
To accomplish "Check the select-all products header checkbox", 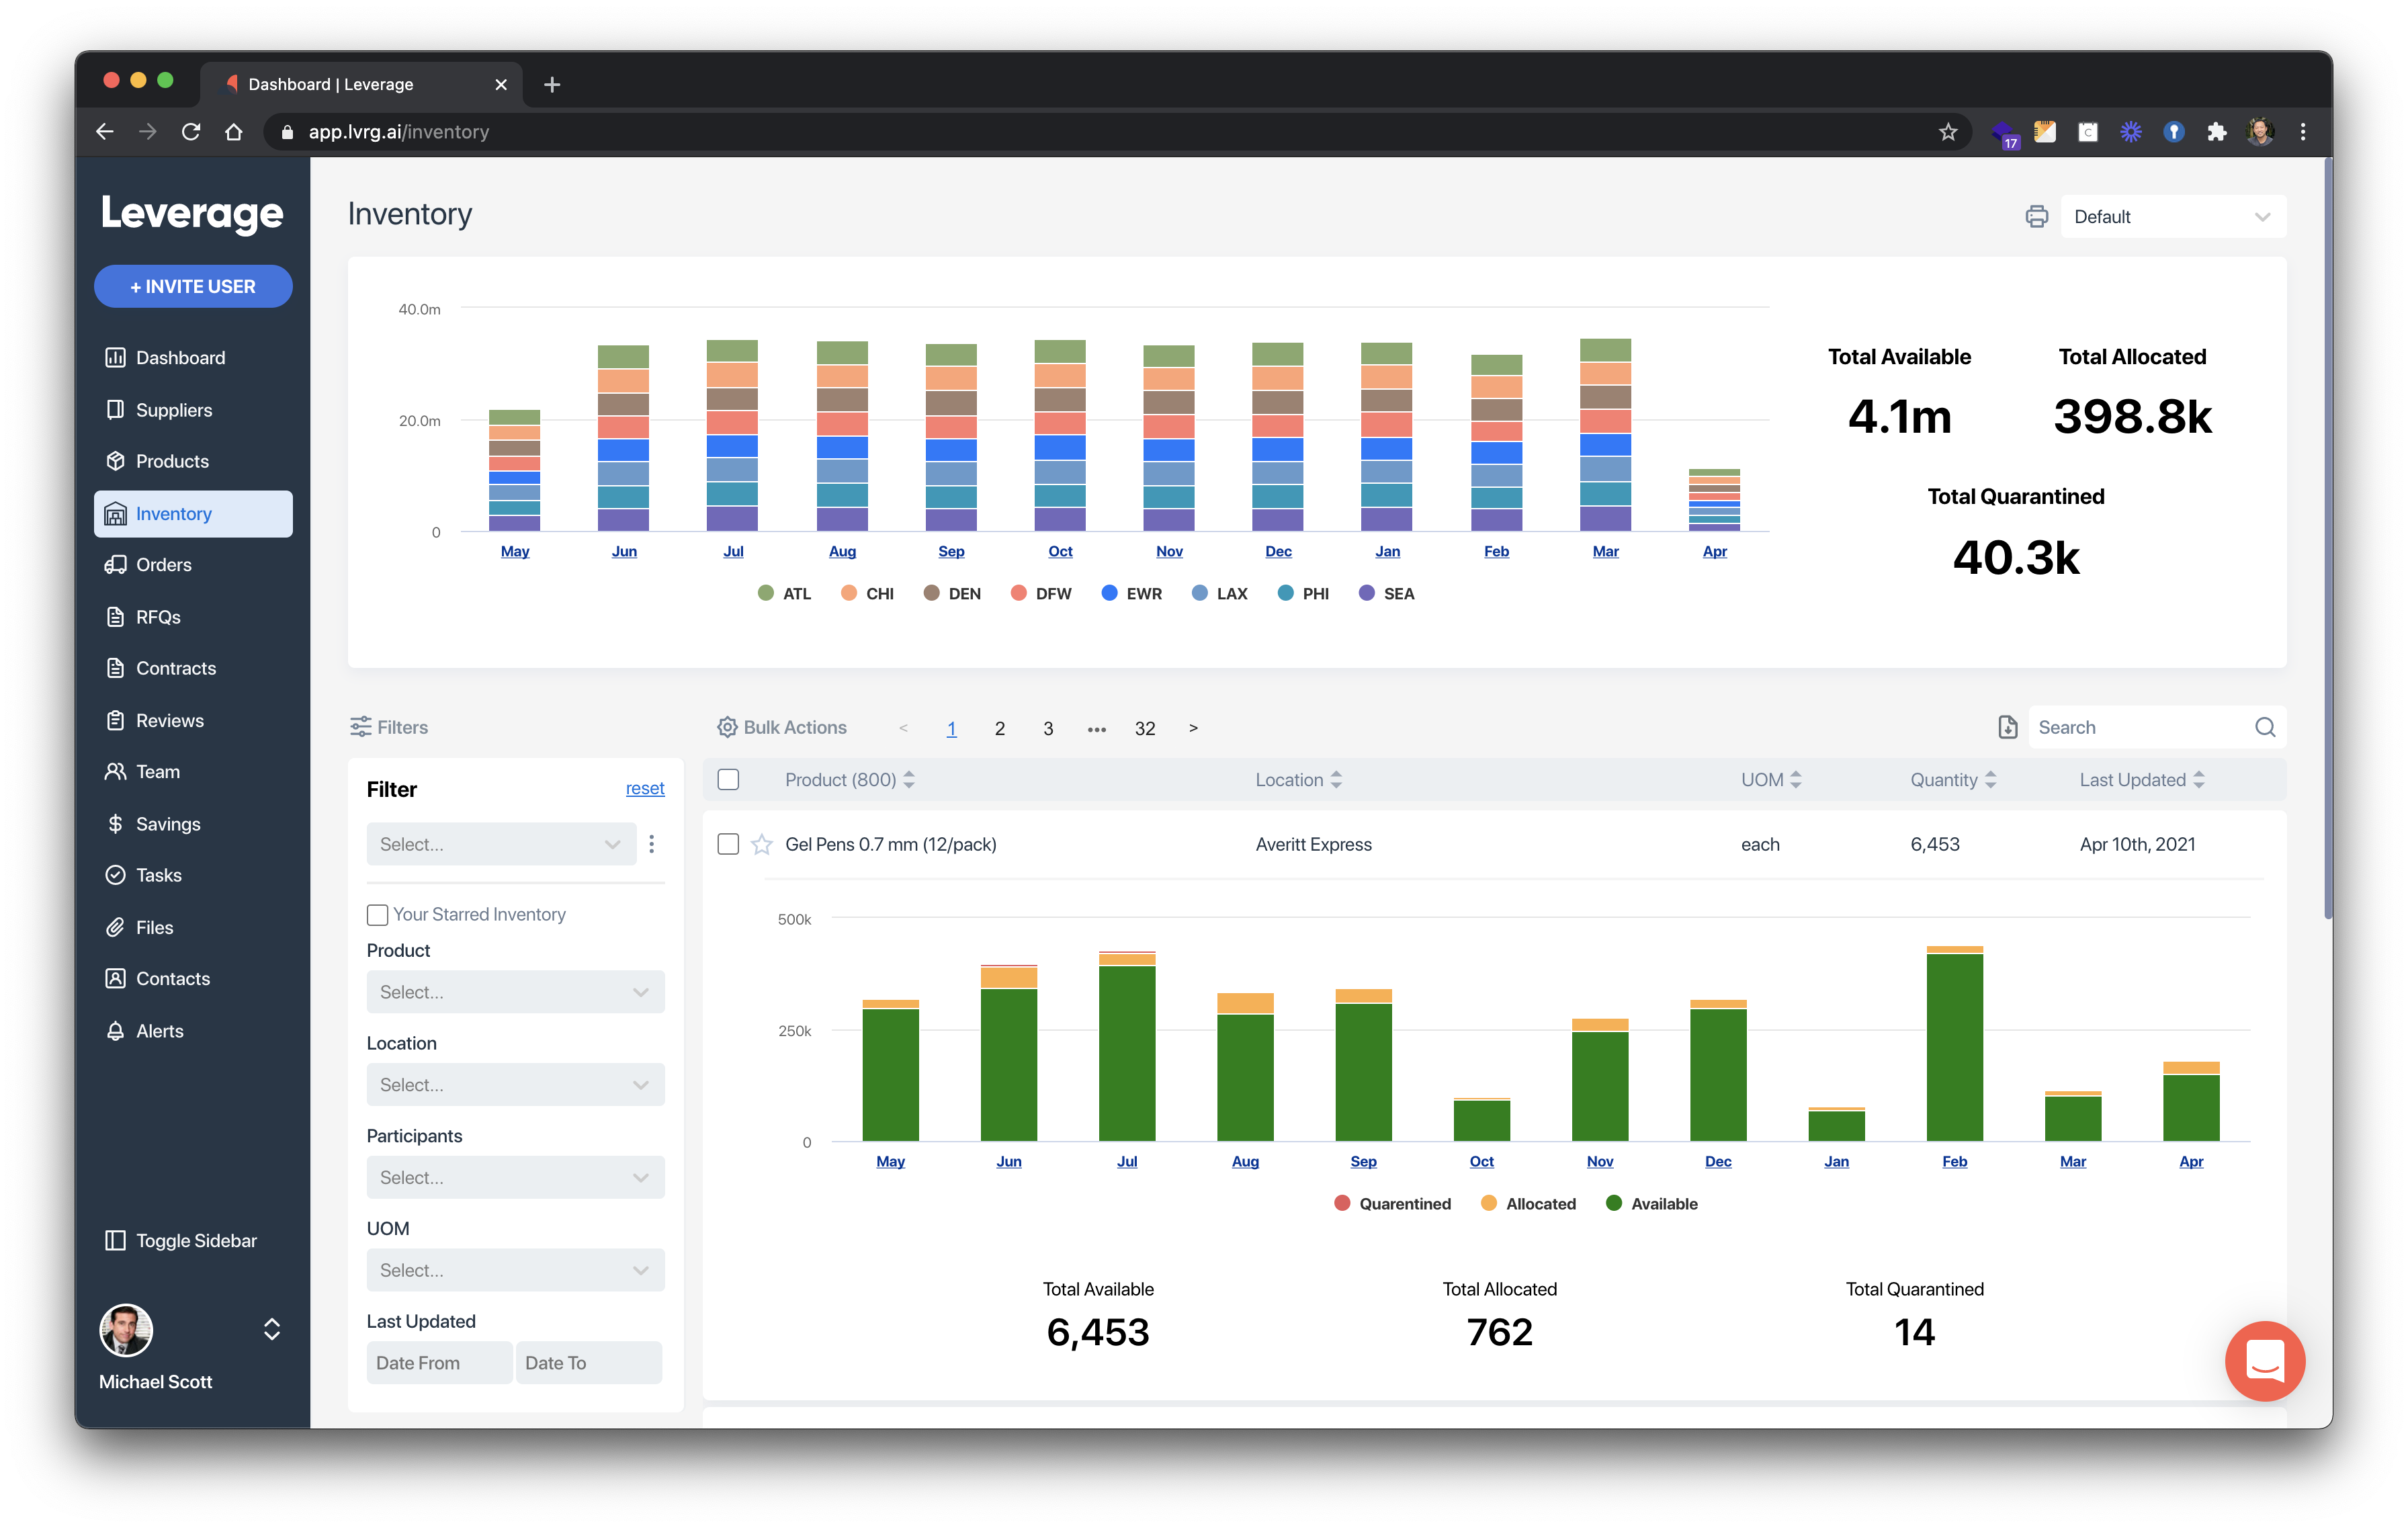I will 728,779.
